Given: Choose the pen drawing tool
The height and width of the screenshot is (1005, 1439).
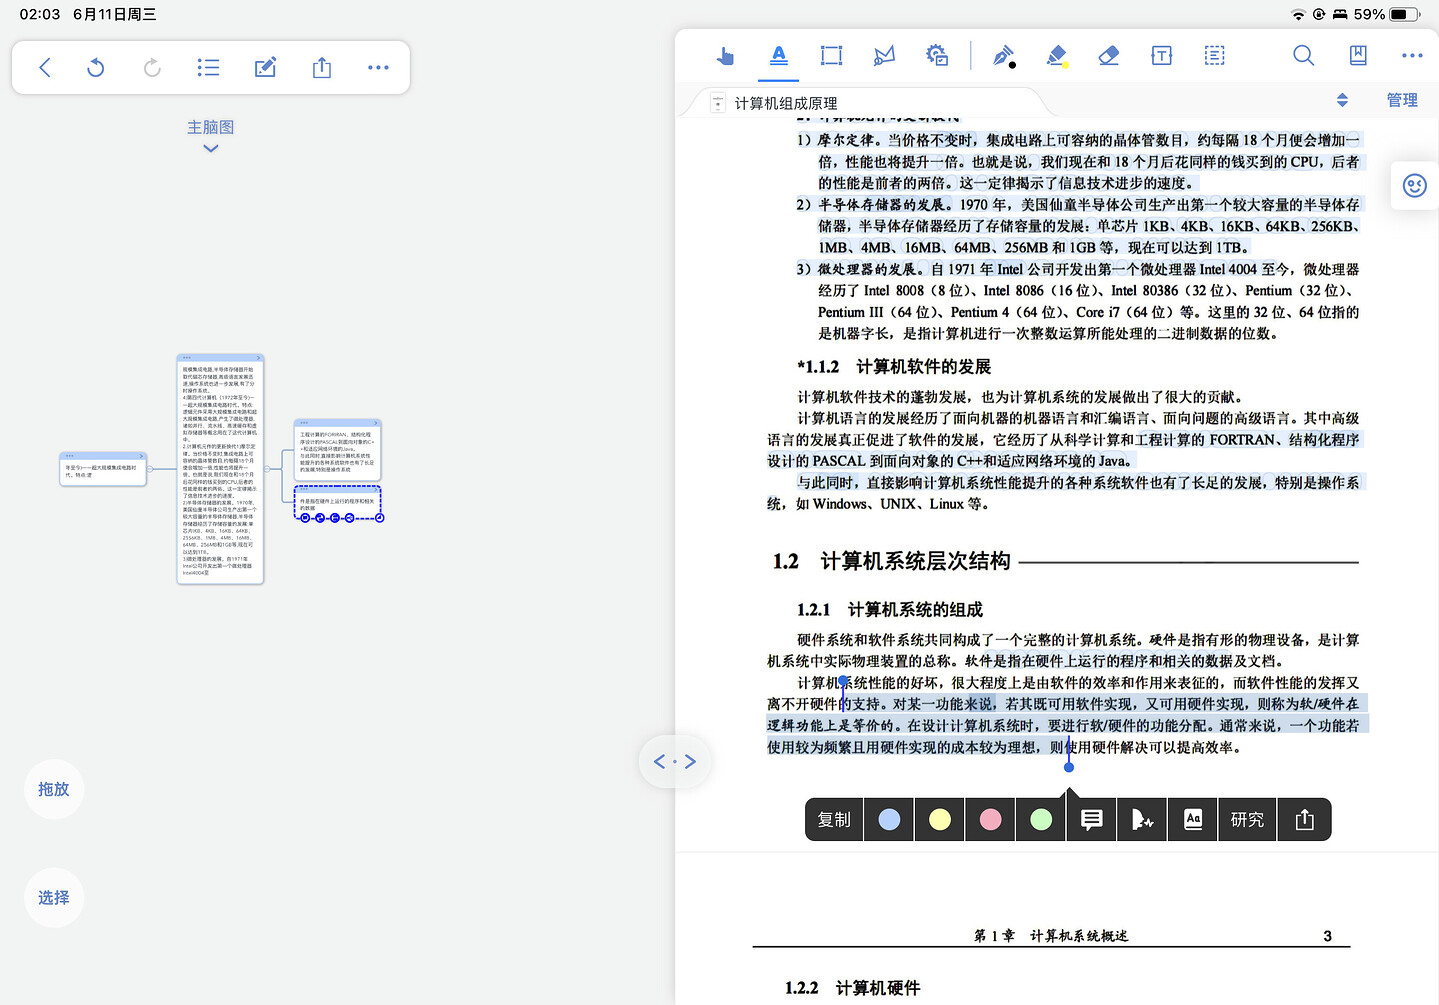Looking at the screenshot, I should coord(1003,56).
